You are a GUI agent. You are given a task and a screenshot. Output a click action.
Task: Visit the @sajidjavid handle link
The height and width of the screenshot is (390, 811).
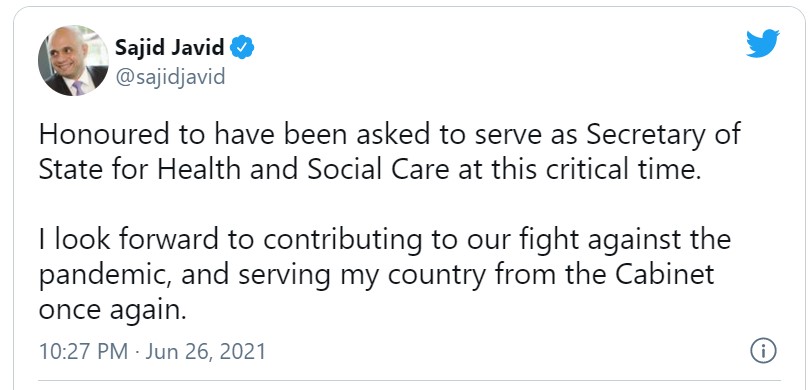[170, 77]
